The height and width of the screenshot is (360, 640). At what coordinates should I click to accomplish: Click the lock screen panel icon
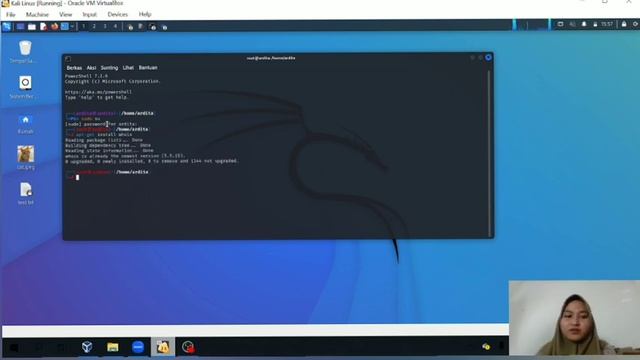click(624, 24)
